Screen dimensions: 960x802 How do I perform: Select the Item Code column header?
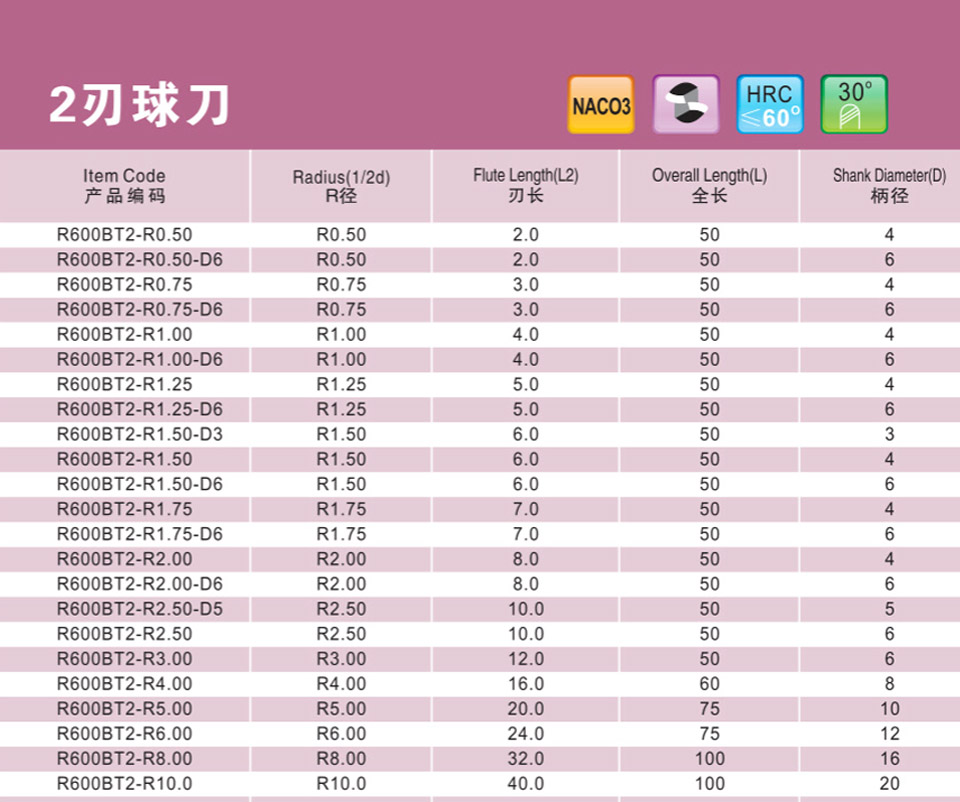pyautogui.click(x=125, y=185)
